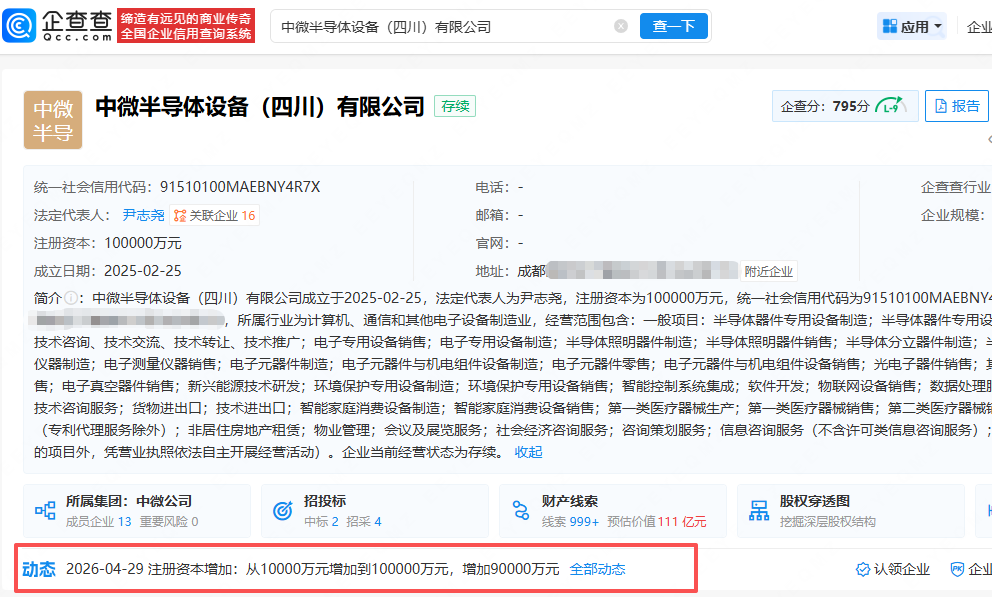The width and height of the screenshot is (992, 597).
Task: Click the PK shield icon
Action: click(x=957, y=569)
